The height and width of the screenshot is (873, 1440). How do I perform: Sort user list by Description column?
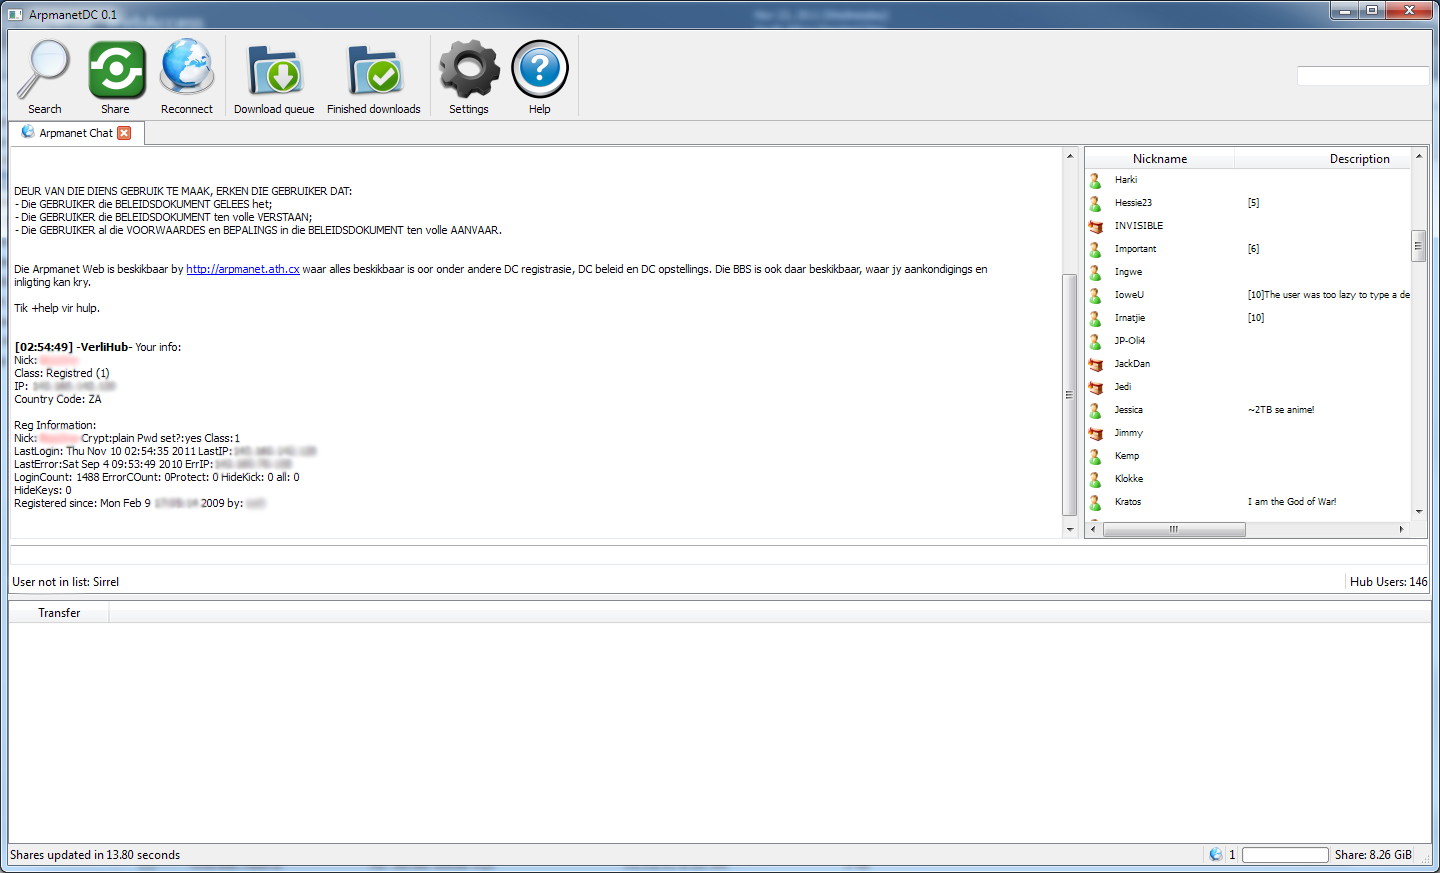click(1323, 158)
